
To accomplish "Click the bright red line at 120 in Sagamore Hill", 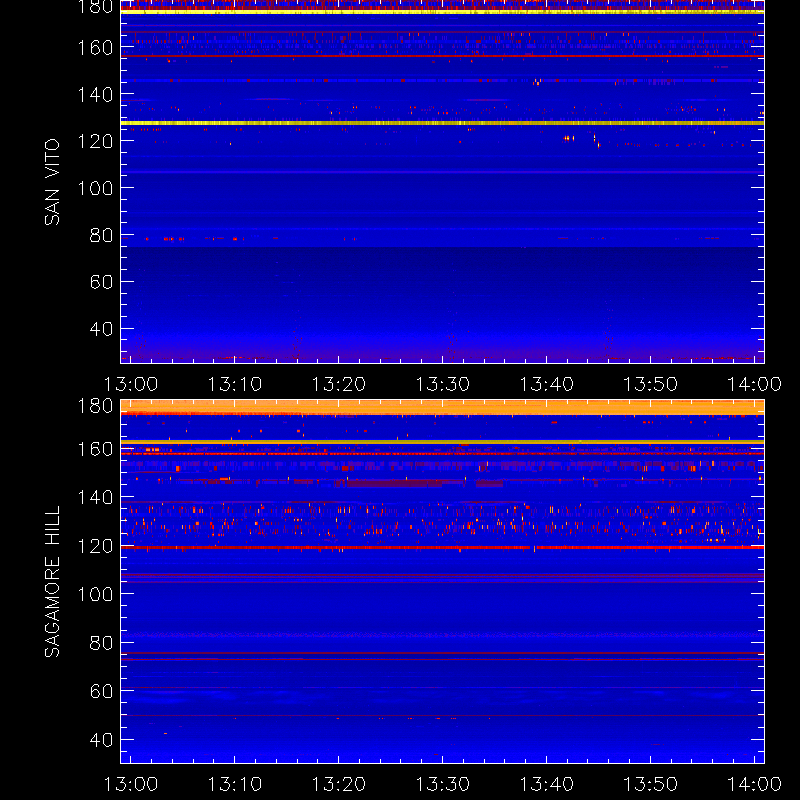I will [x=442, y=547].
